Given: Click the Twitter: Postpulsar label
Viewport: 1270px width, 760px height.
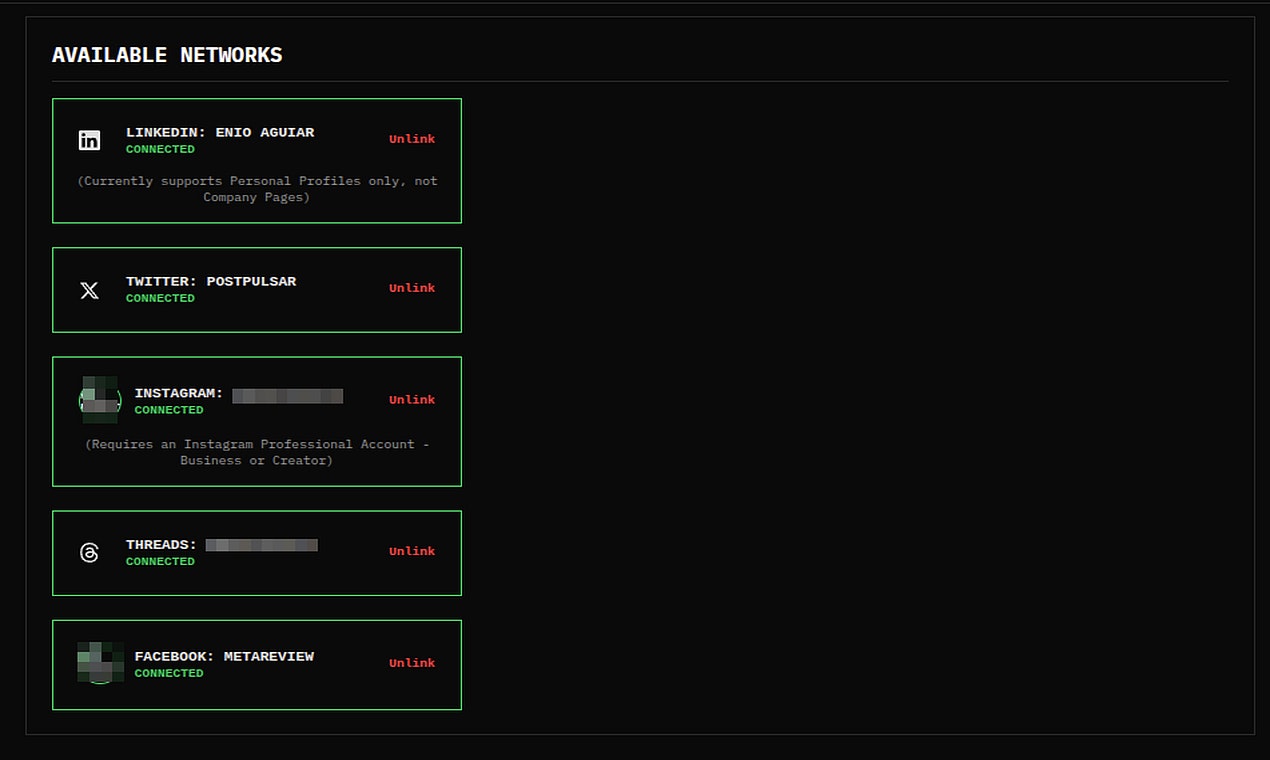Looking at the screenshot, I should [211, 281].
